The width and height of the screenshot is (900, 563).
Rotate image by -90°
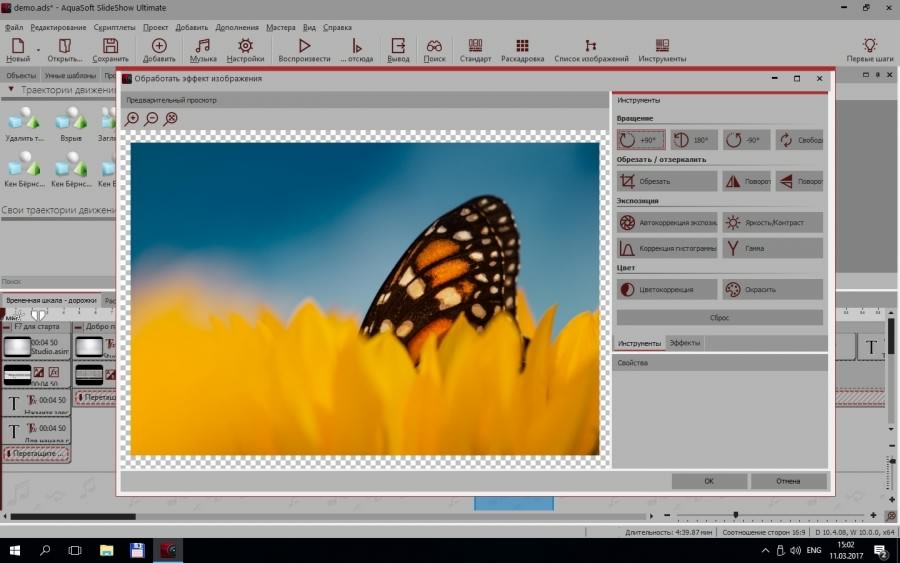[746, 141]
